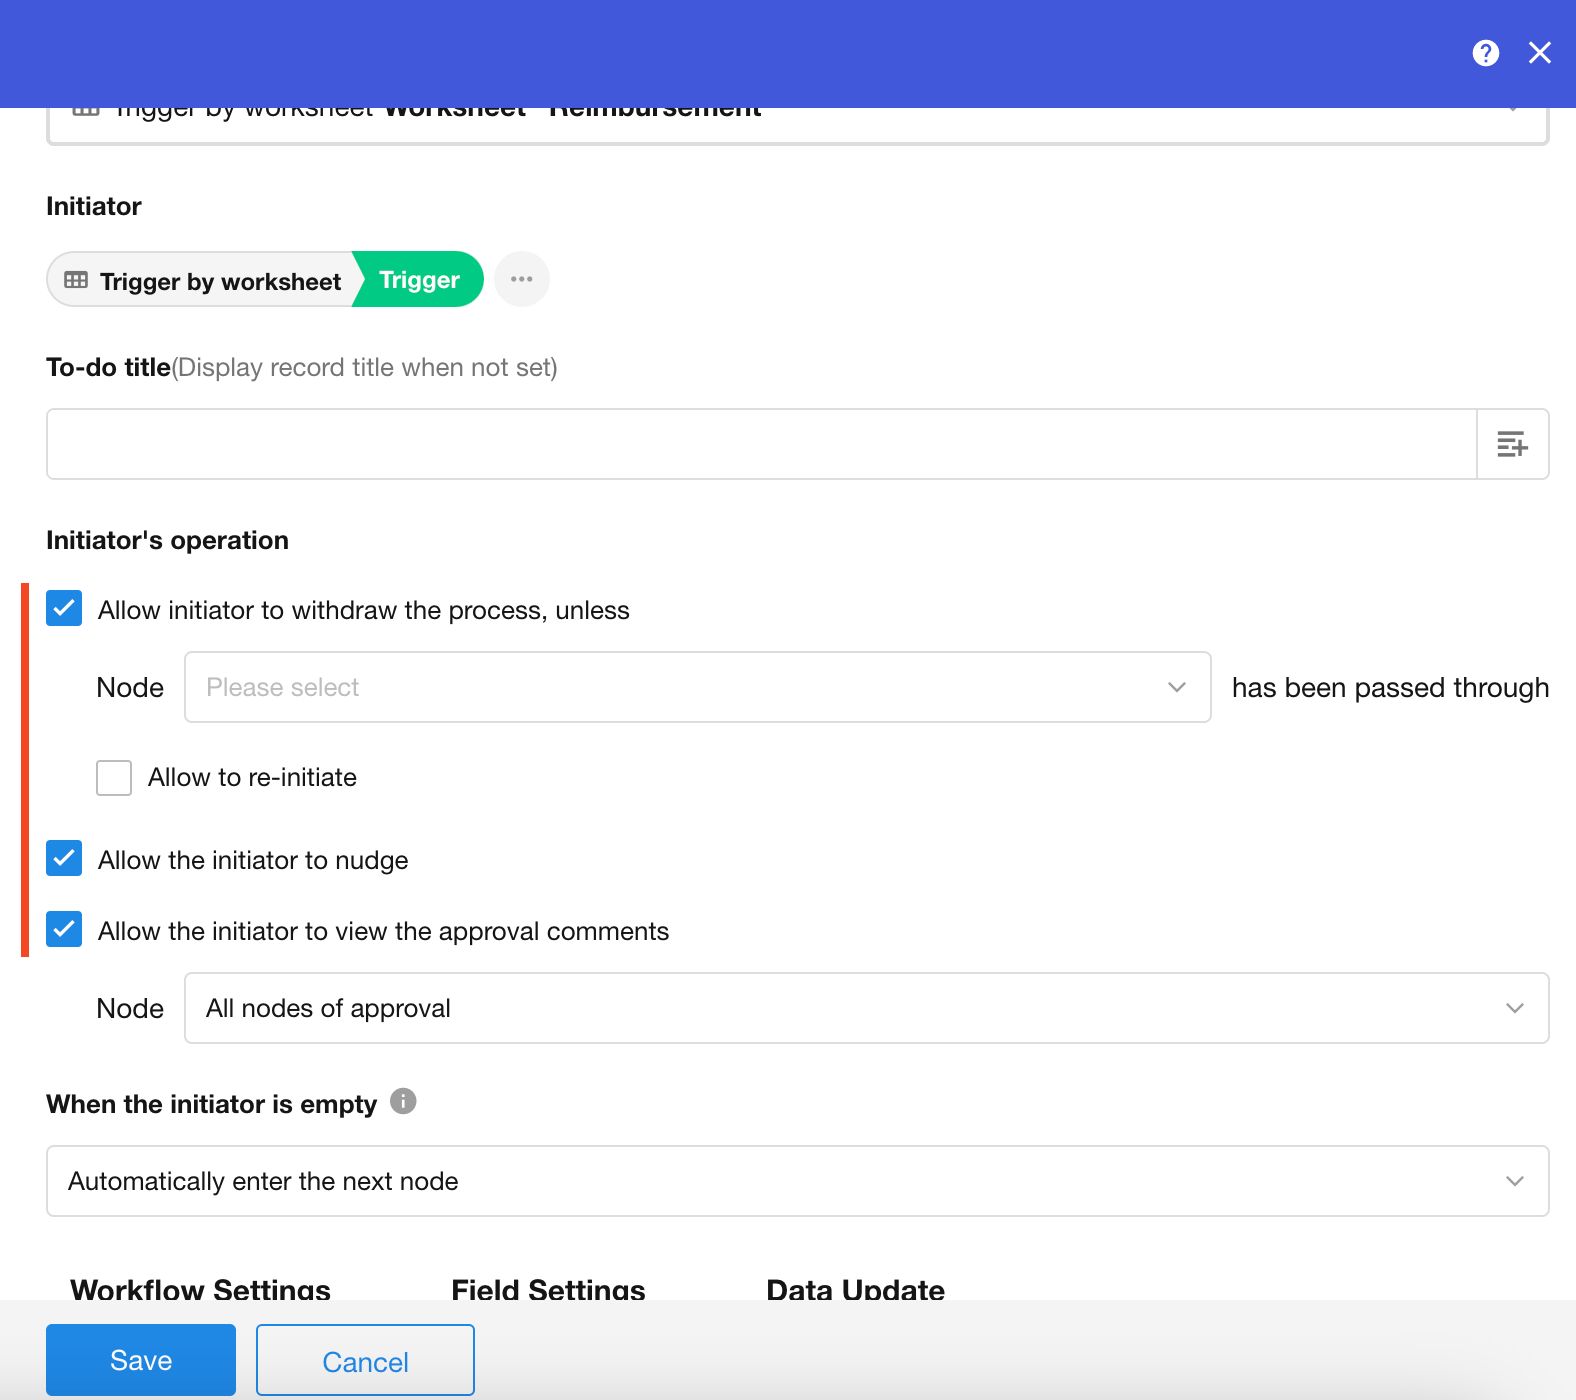This screenshot has height=1400, width=1576.
Task: Click the info icon next to initiator empty
Action: point(403,1101)
